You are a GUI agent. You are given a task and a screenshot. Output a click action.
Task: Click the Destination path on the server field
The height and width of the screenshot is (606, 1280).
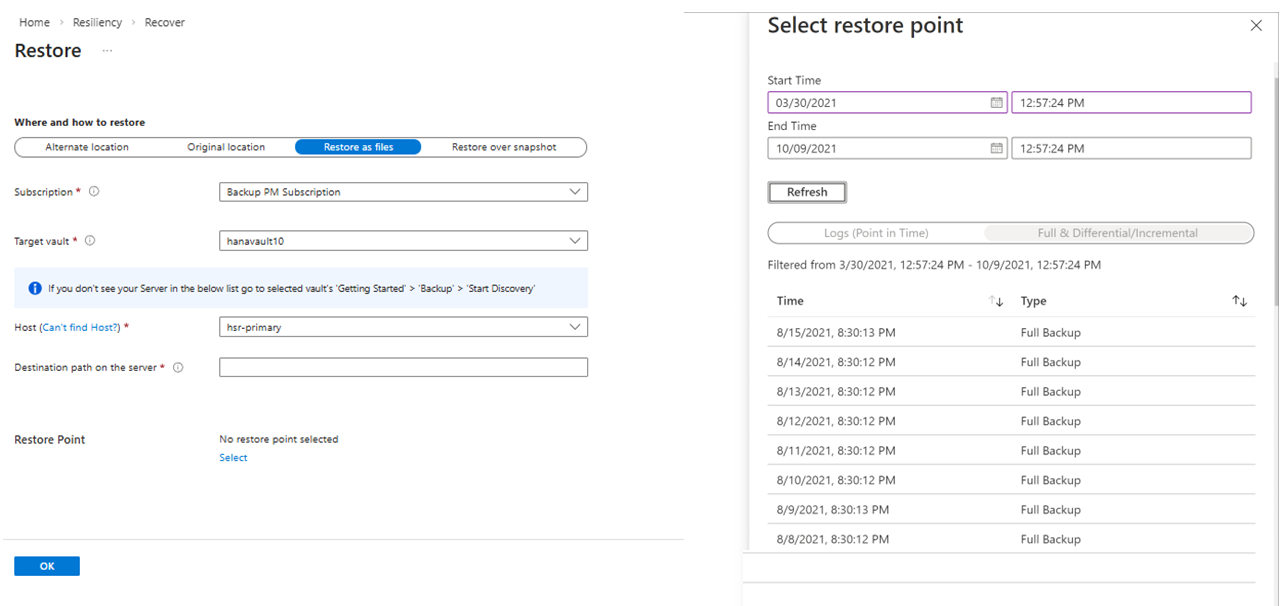(403, 368)
